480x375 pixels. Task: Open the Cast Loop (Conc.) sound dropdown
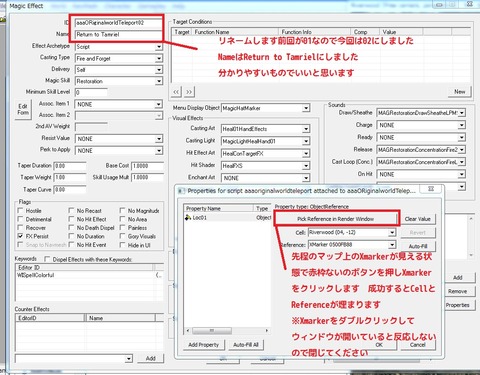click(462, 162)
